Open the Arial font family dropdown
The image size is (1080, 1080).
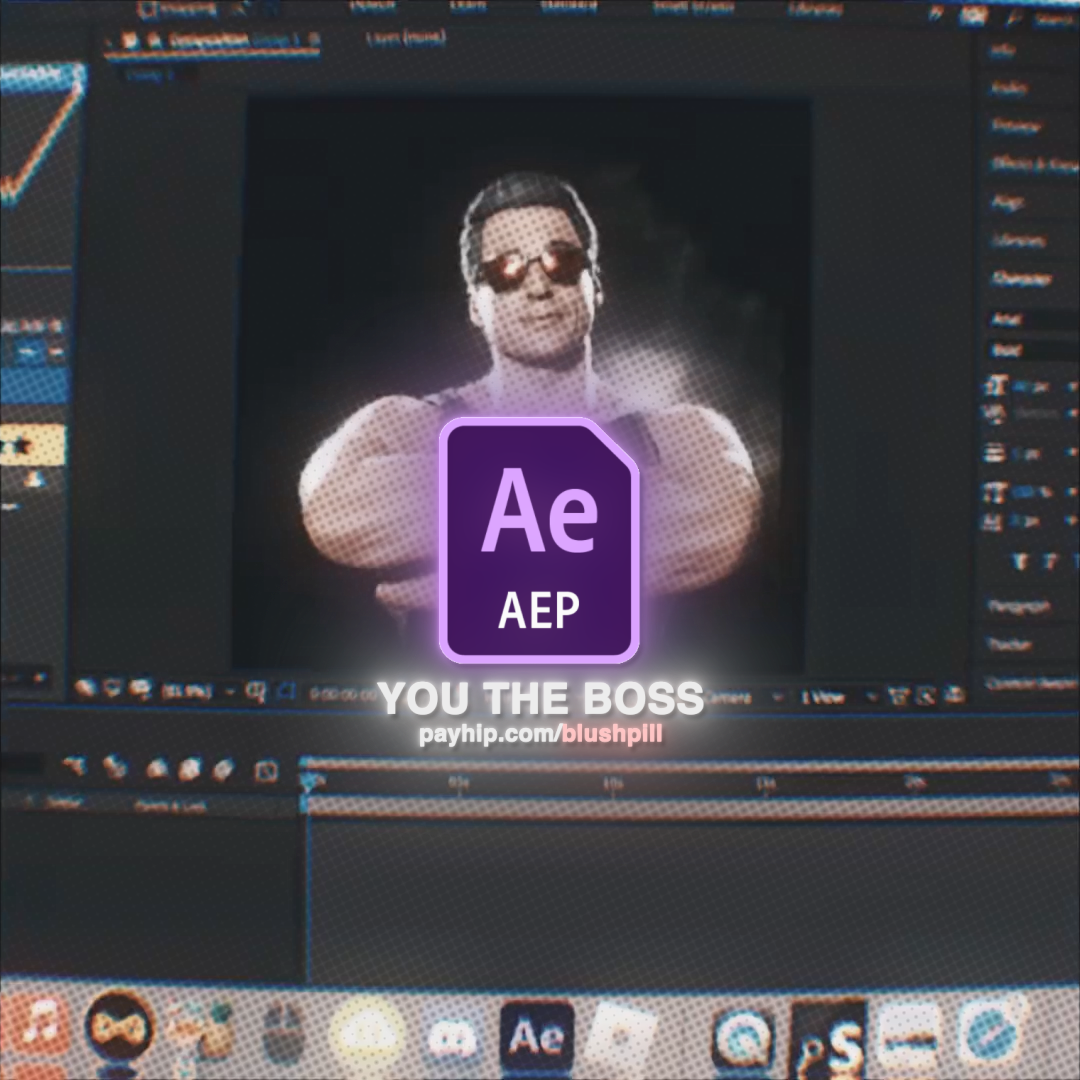pos(1035,319)
